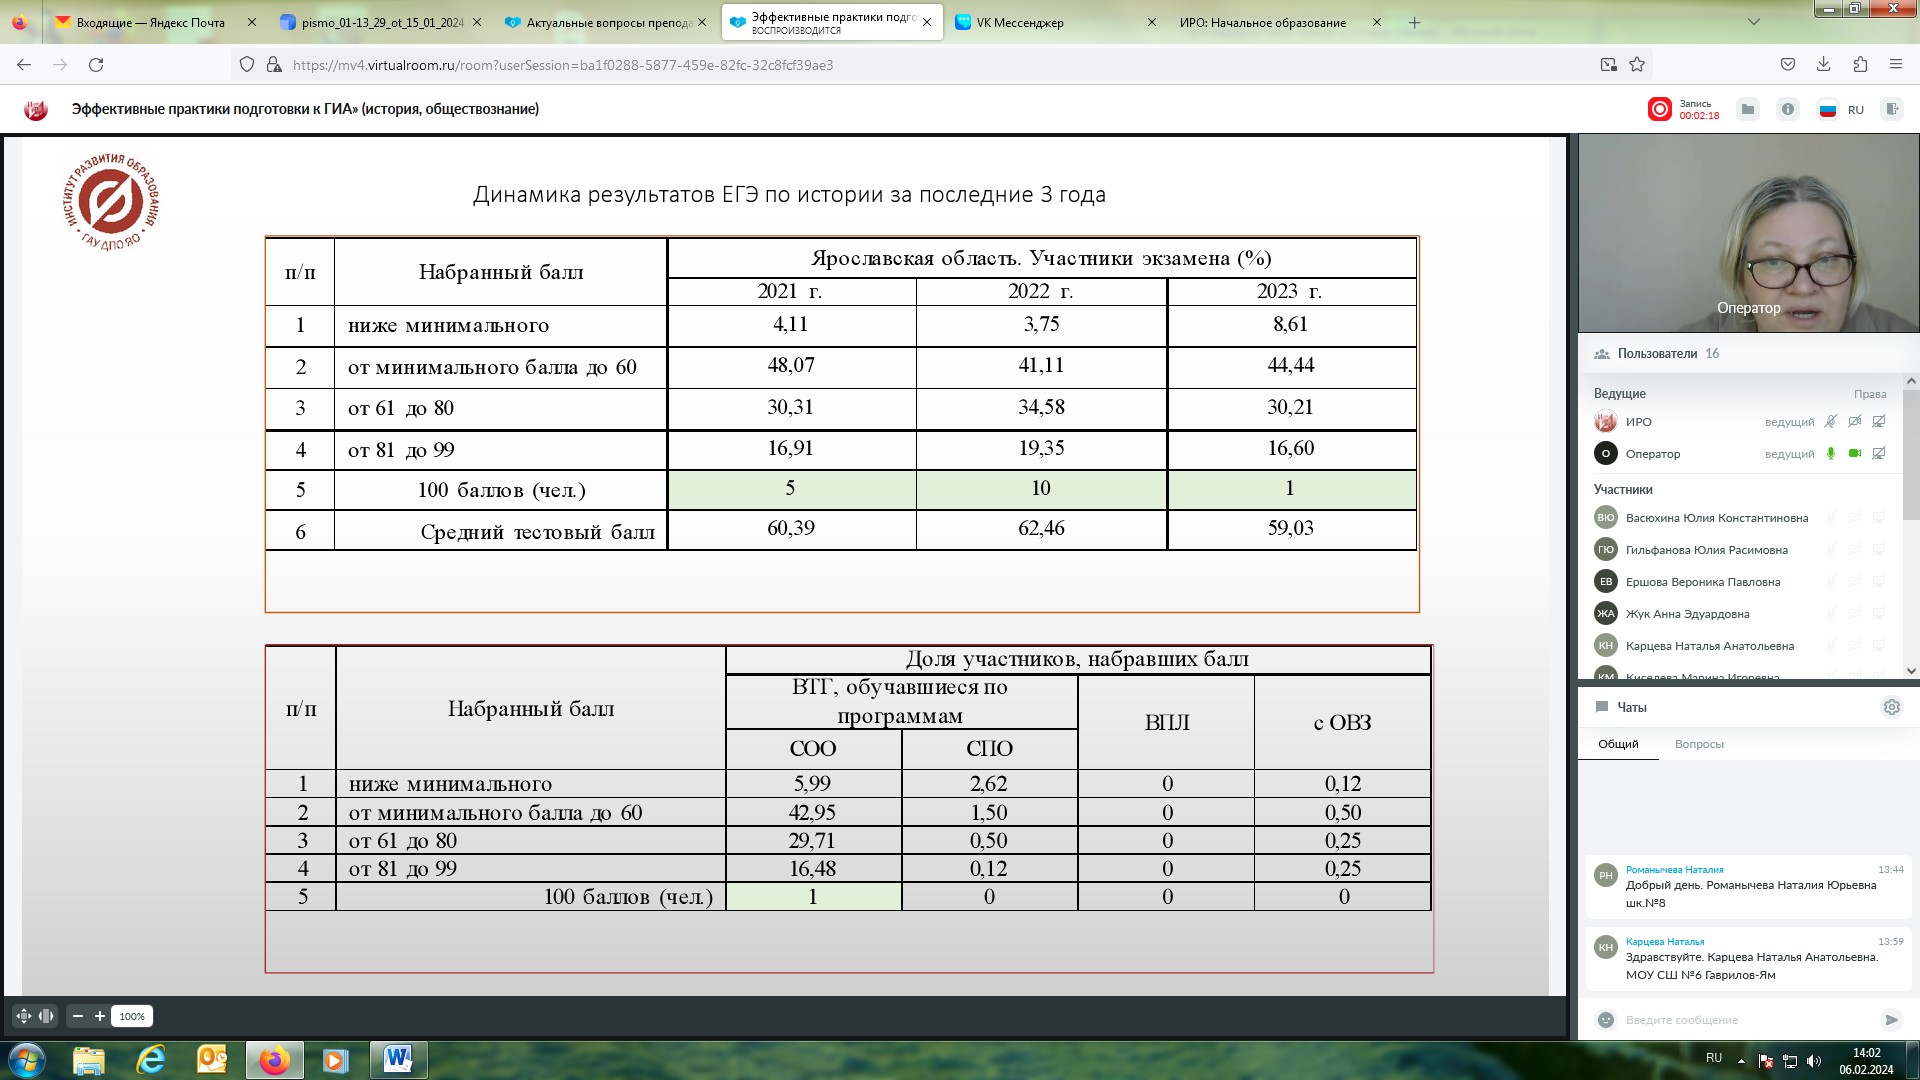Image resolution: width=1920 pixels, height=1080 pixels.
Task: Click participant Жук Анна Эдуардовна
Action: [1687, 614]
